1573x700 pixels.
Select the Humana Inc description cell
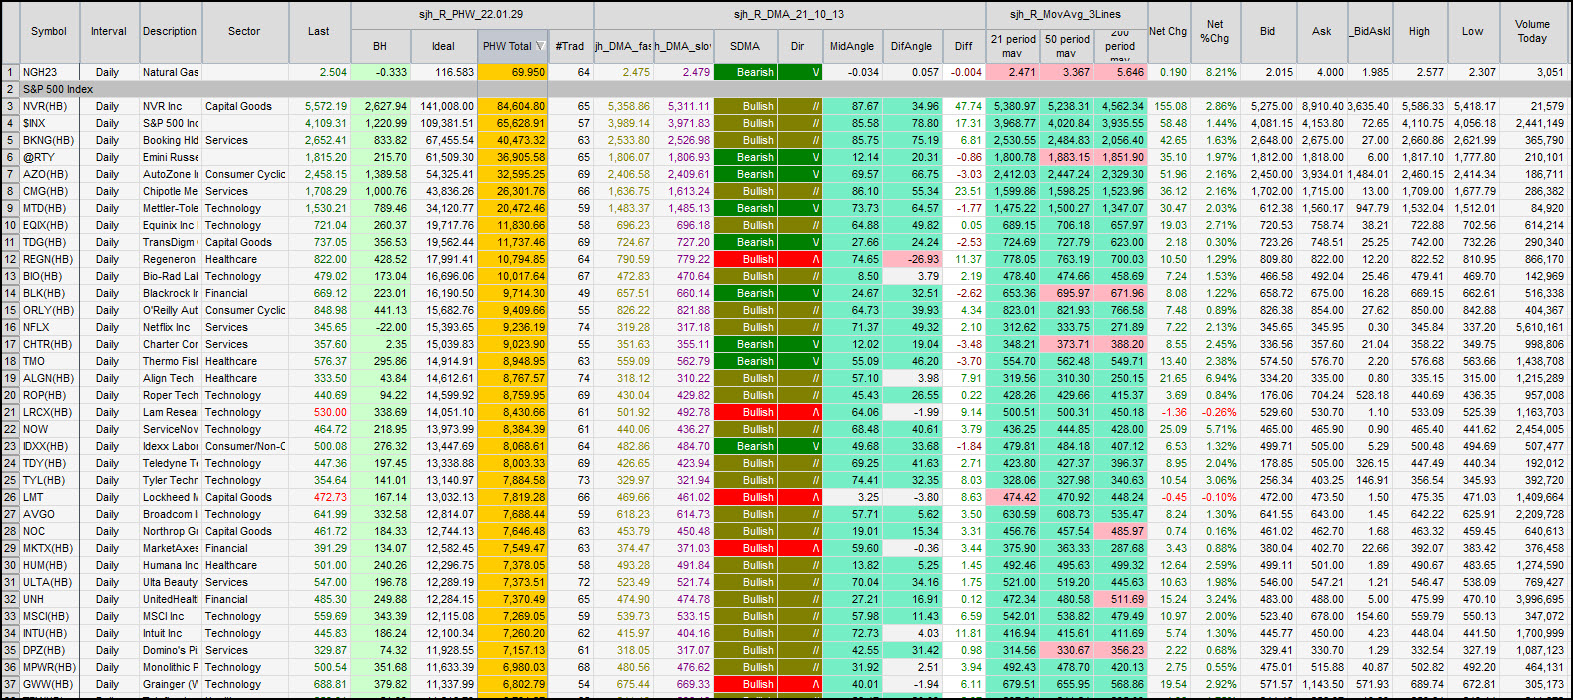pyautogui.click(x=170, y=565)
